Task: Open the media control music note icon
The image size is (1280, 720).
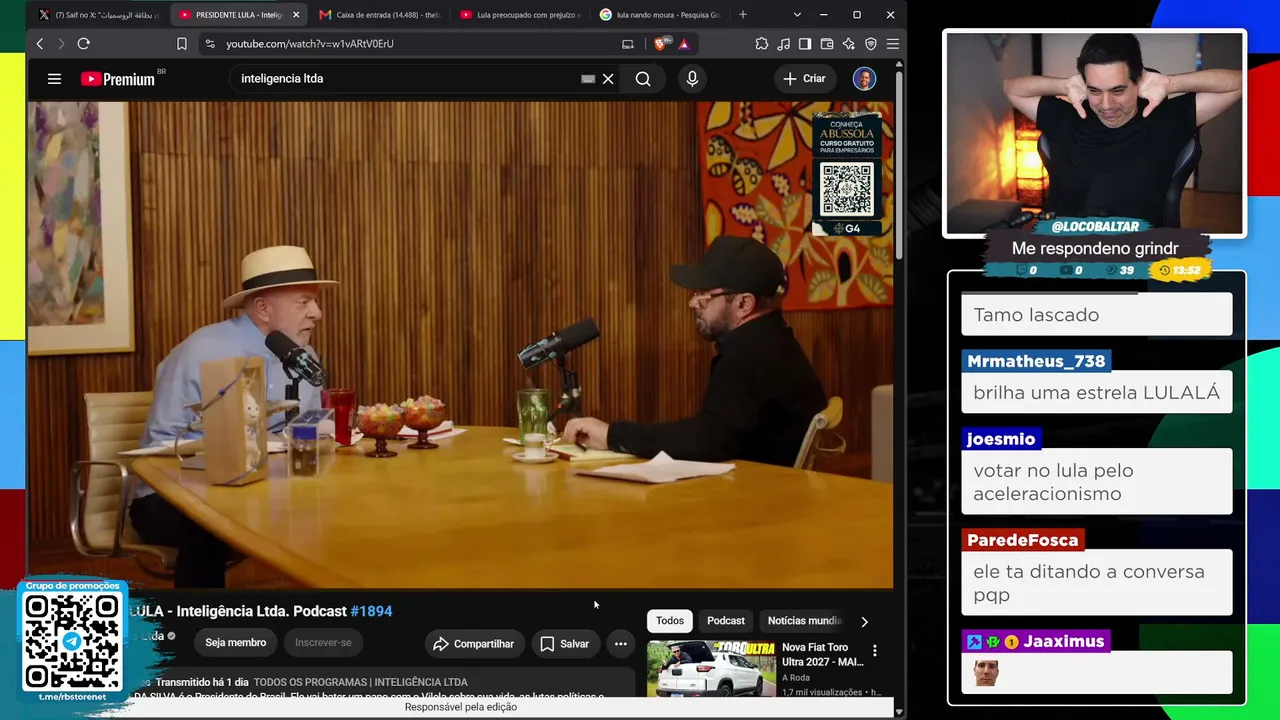Action: click(x=784, y=44)
